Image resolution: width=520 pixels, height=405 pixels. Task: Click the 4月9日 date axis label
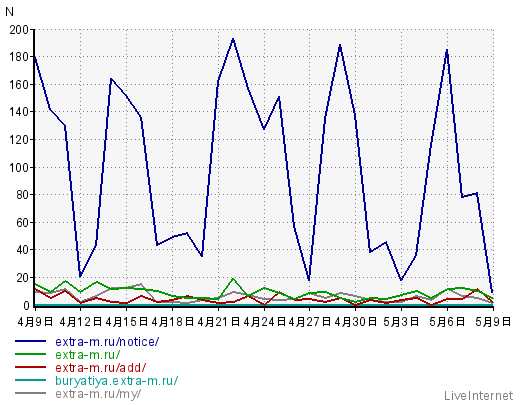[35, 321]
